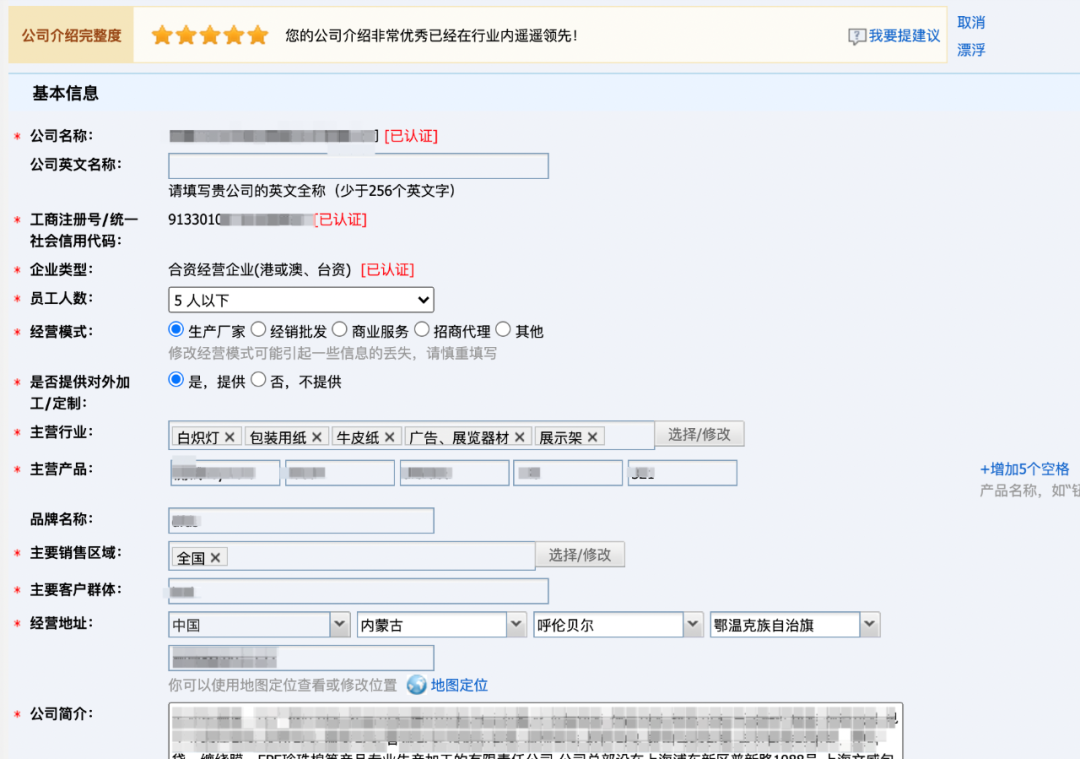Remove the 包装用纸 tag with its X
The image size is (1080, 759).
tap(317, 437)
